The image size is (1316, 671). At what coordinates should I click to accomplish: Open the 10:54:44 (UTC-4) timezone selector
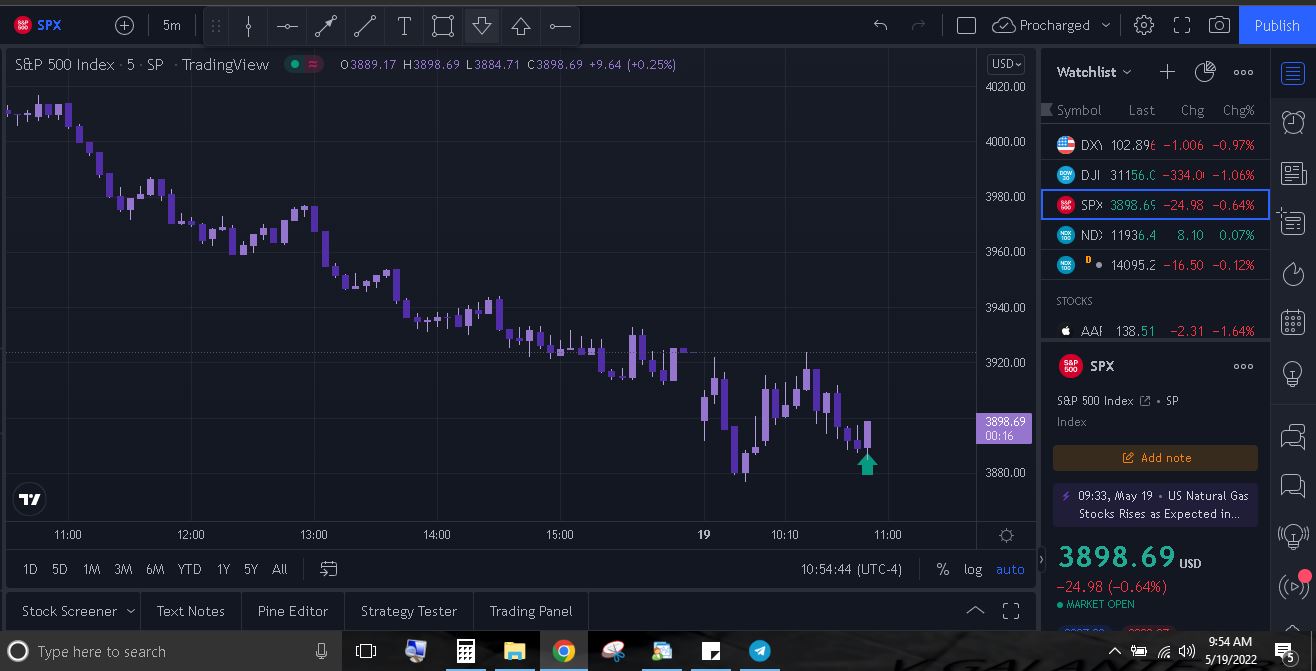[x=852, y=569]
